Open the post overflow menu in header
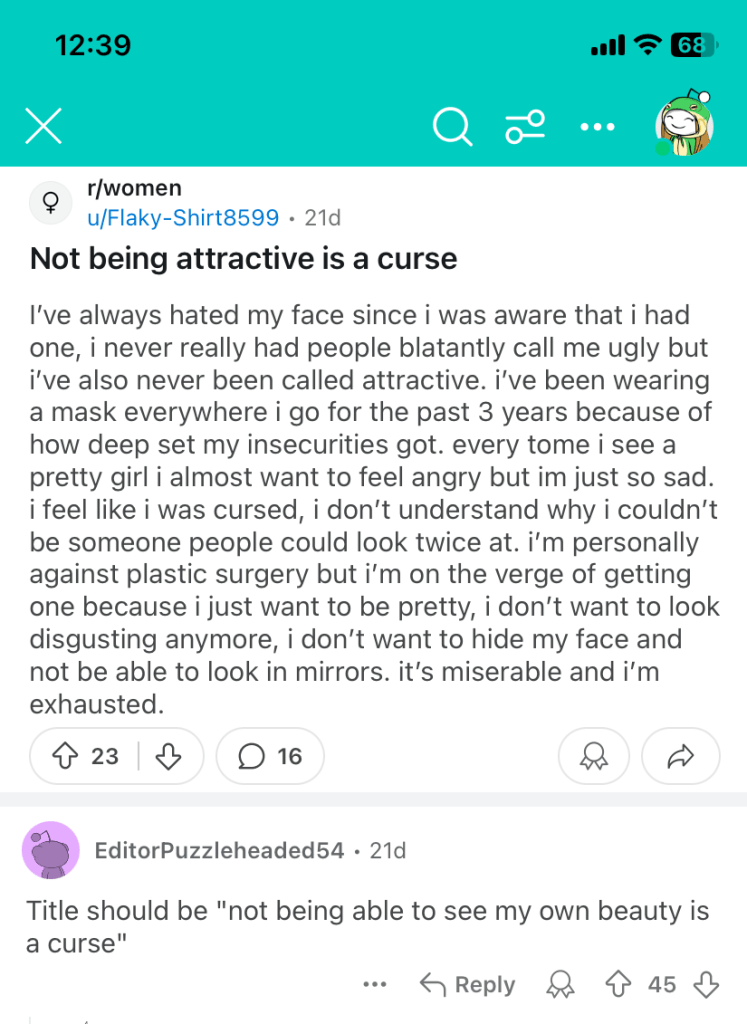747x1024 pixels. pos(598,127)
